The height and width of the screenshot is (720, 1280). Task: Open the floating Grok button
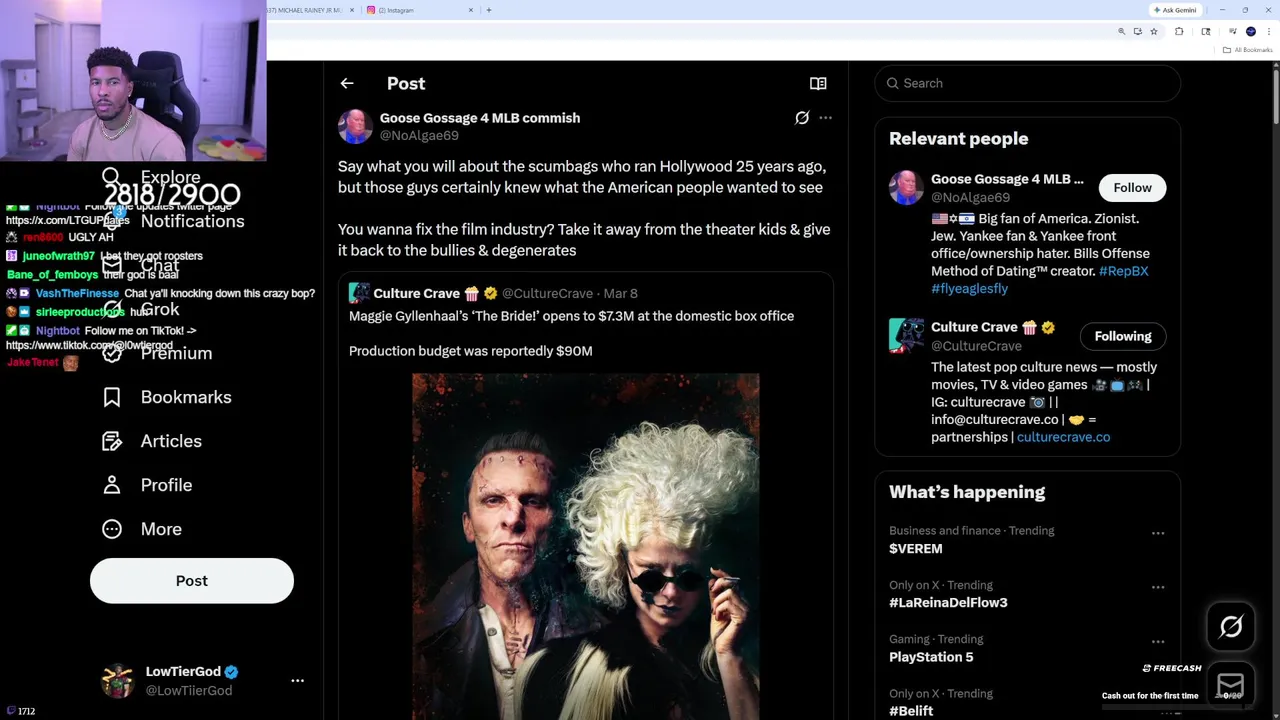1231,627
